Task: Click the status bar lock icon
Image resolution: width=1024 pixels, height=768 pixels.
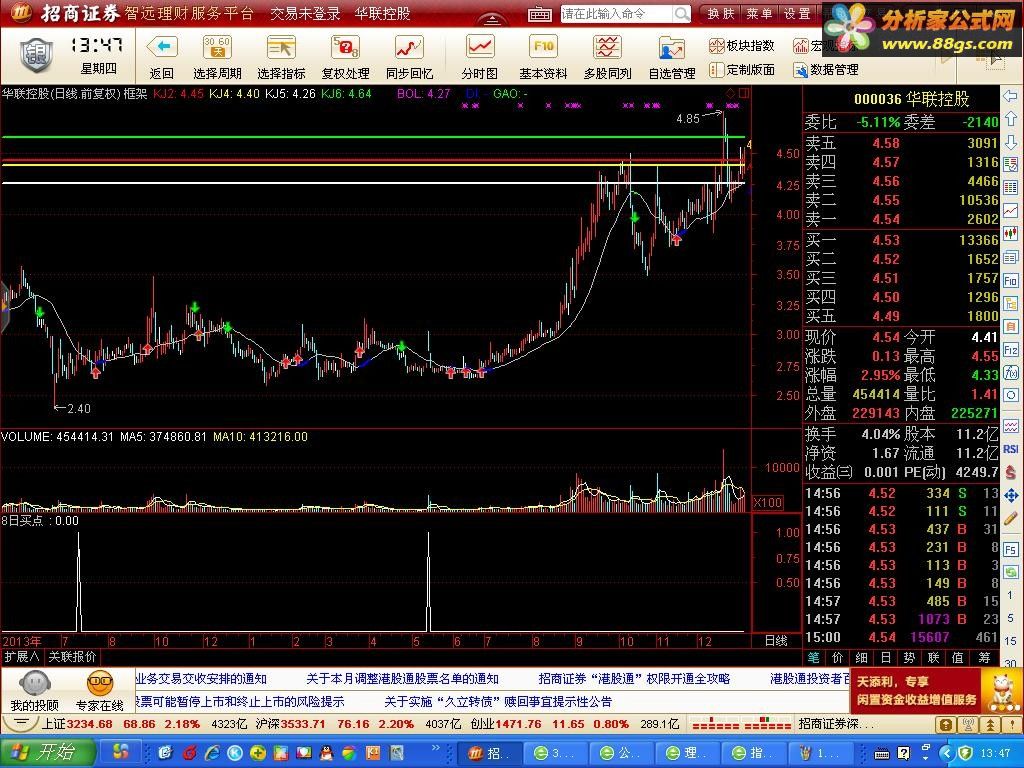Action: pos(946,724)
